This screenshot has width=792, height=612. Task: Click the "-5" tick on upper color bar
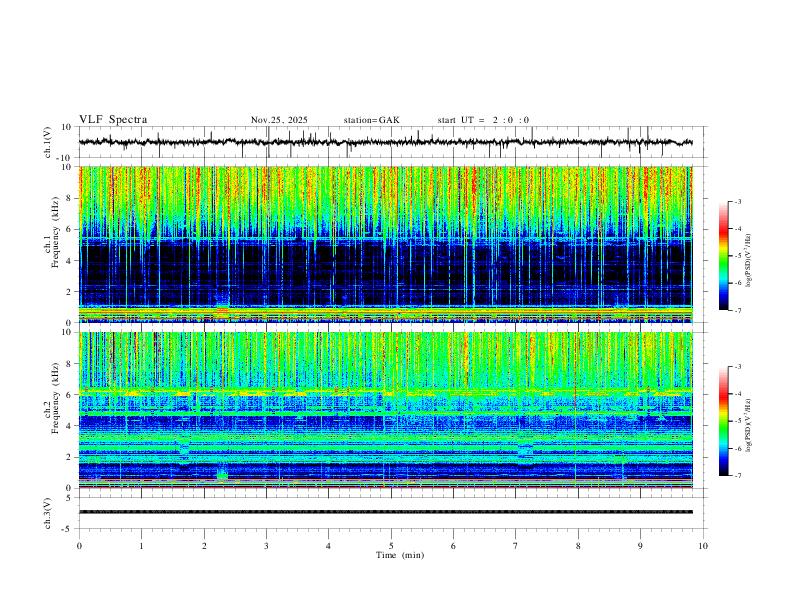pos(738,256)
